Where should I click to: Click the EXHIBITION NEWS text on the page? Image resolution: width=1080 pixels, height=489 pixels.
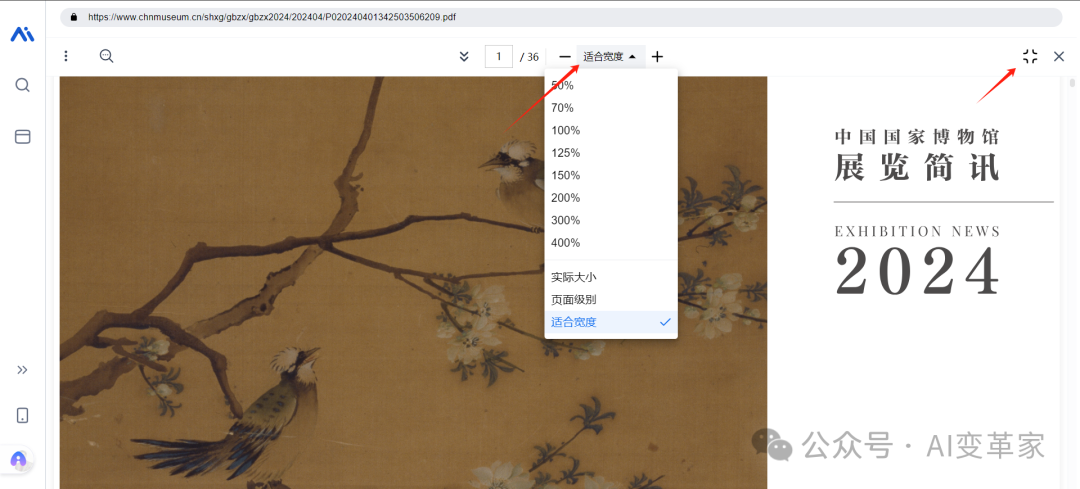917,231
